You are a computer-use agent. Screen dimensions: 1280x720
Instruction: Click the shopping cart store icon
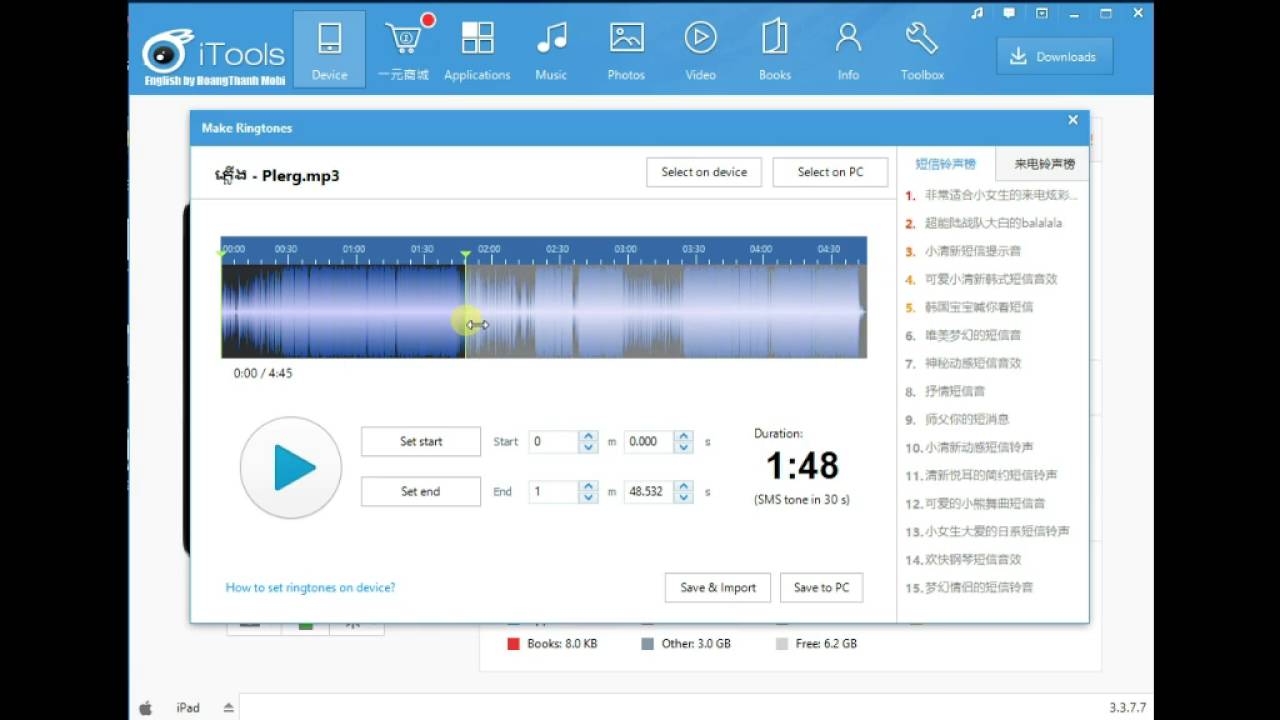(403, 38)
